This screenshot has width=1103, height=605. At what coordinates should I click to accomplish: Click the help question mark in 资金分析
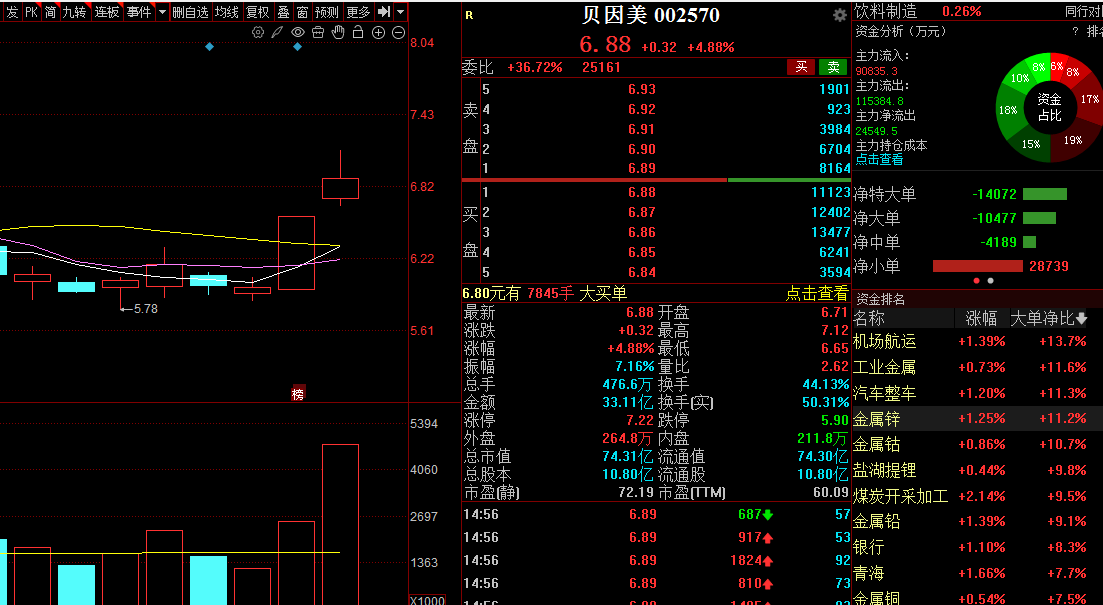pos(1075,32)
